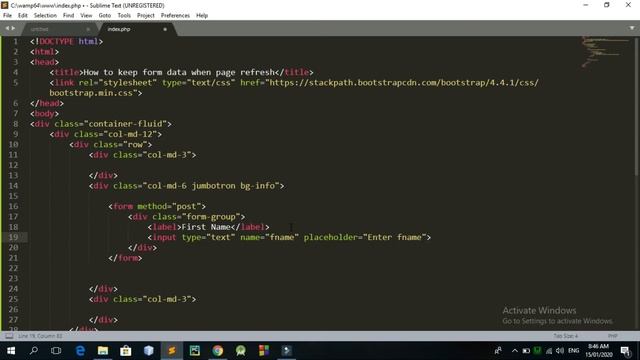Click Line 19, Column status text
Viewport: 640px width, 360px height.
point(40,336)
